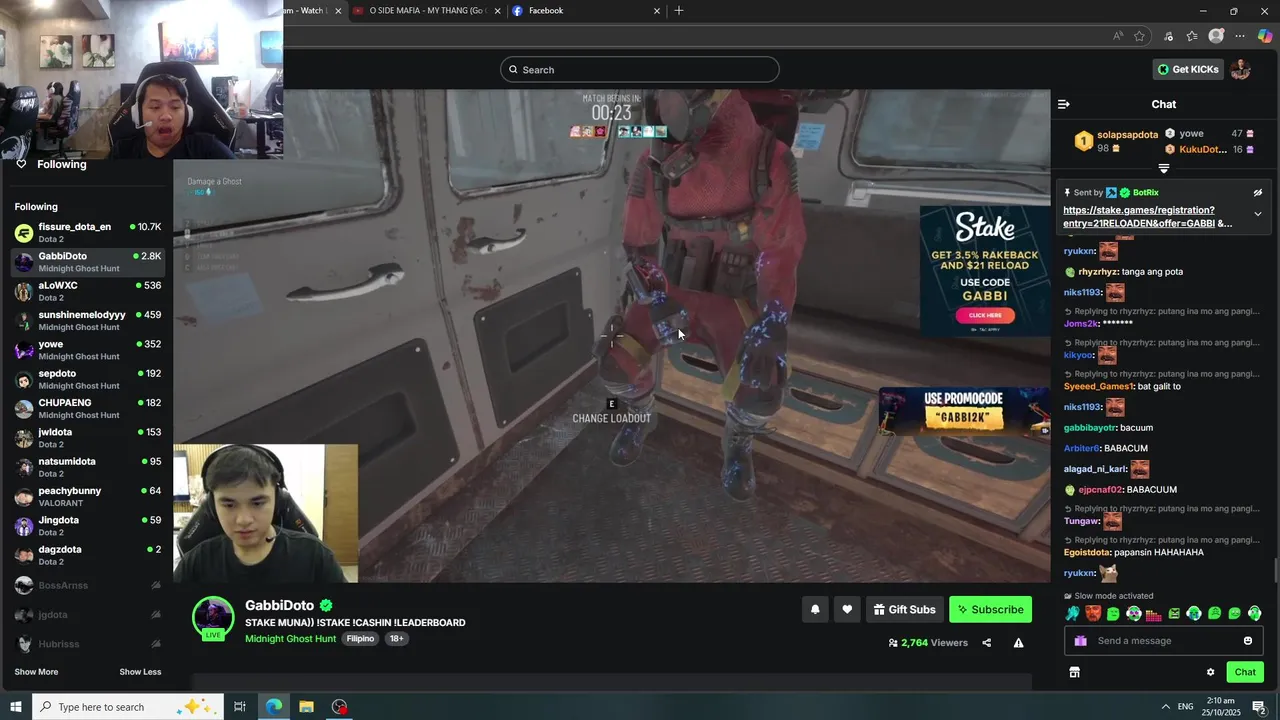The width and height of the screenshot is (1280, 720).
Task: Click Stake ad CLICK HERE button
Action: [x=985, y=315]
